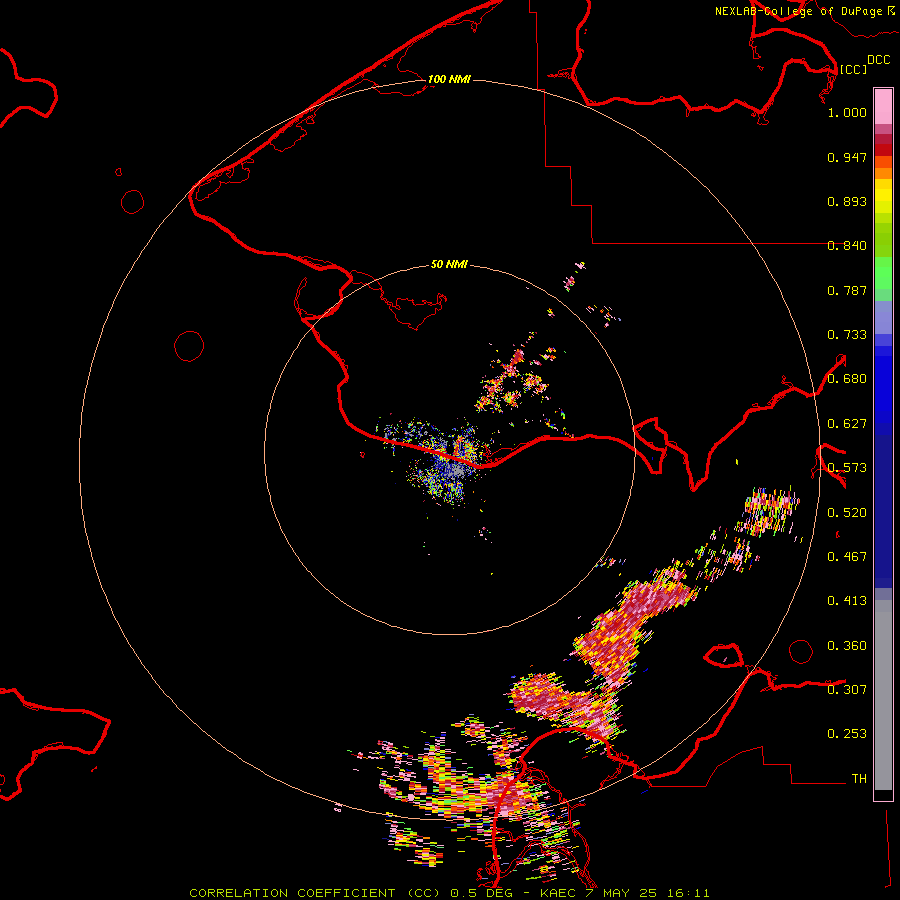Click the CORRELATION COEFFICIENT (CC) title text

pos(314,893)
